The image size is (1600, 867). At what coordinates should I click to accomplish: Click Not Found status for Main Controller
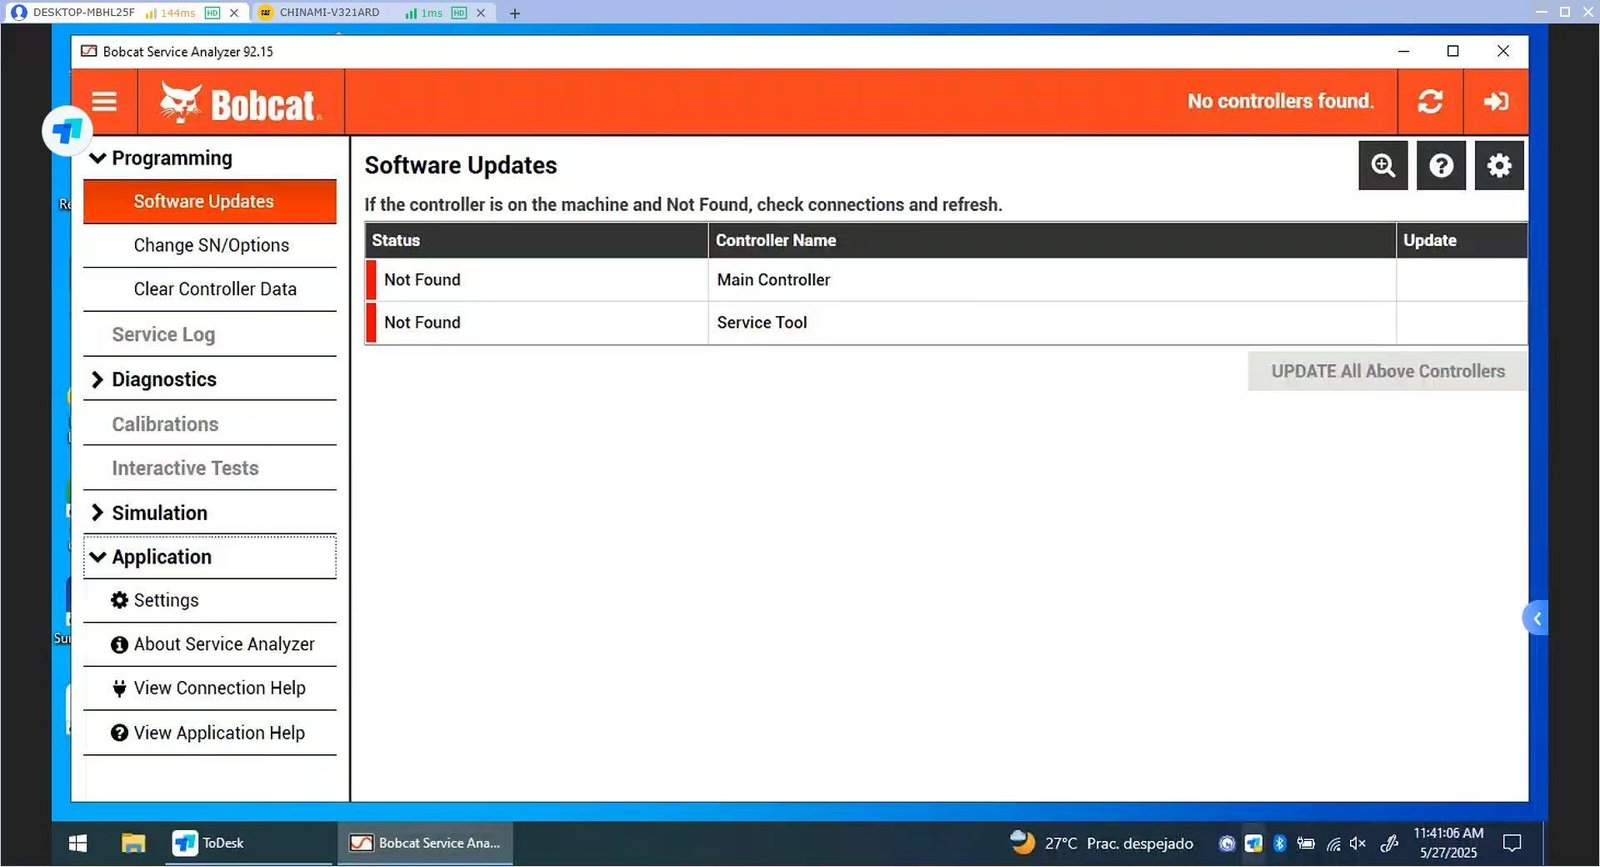tap(422, 280)
